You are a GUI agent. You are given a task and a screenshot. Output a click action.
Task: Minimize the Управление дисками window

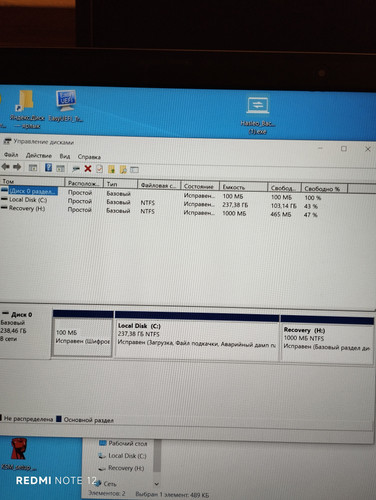pyautogui.click(x=320, y=148)
